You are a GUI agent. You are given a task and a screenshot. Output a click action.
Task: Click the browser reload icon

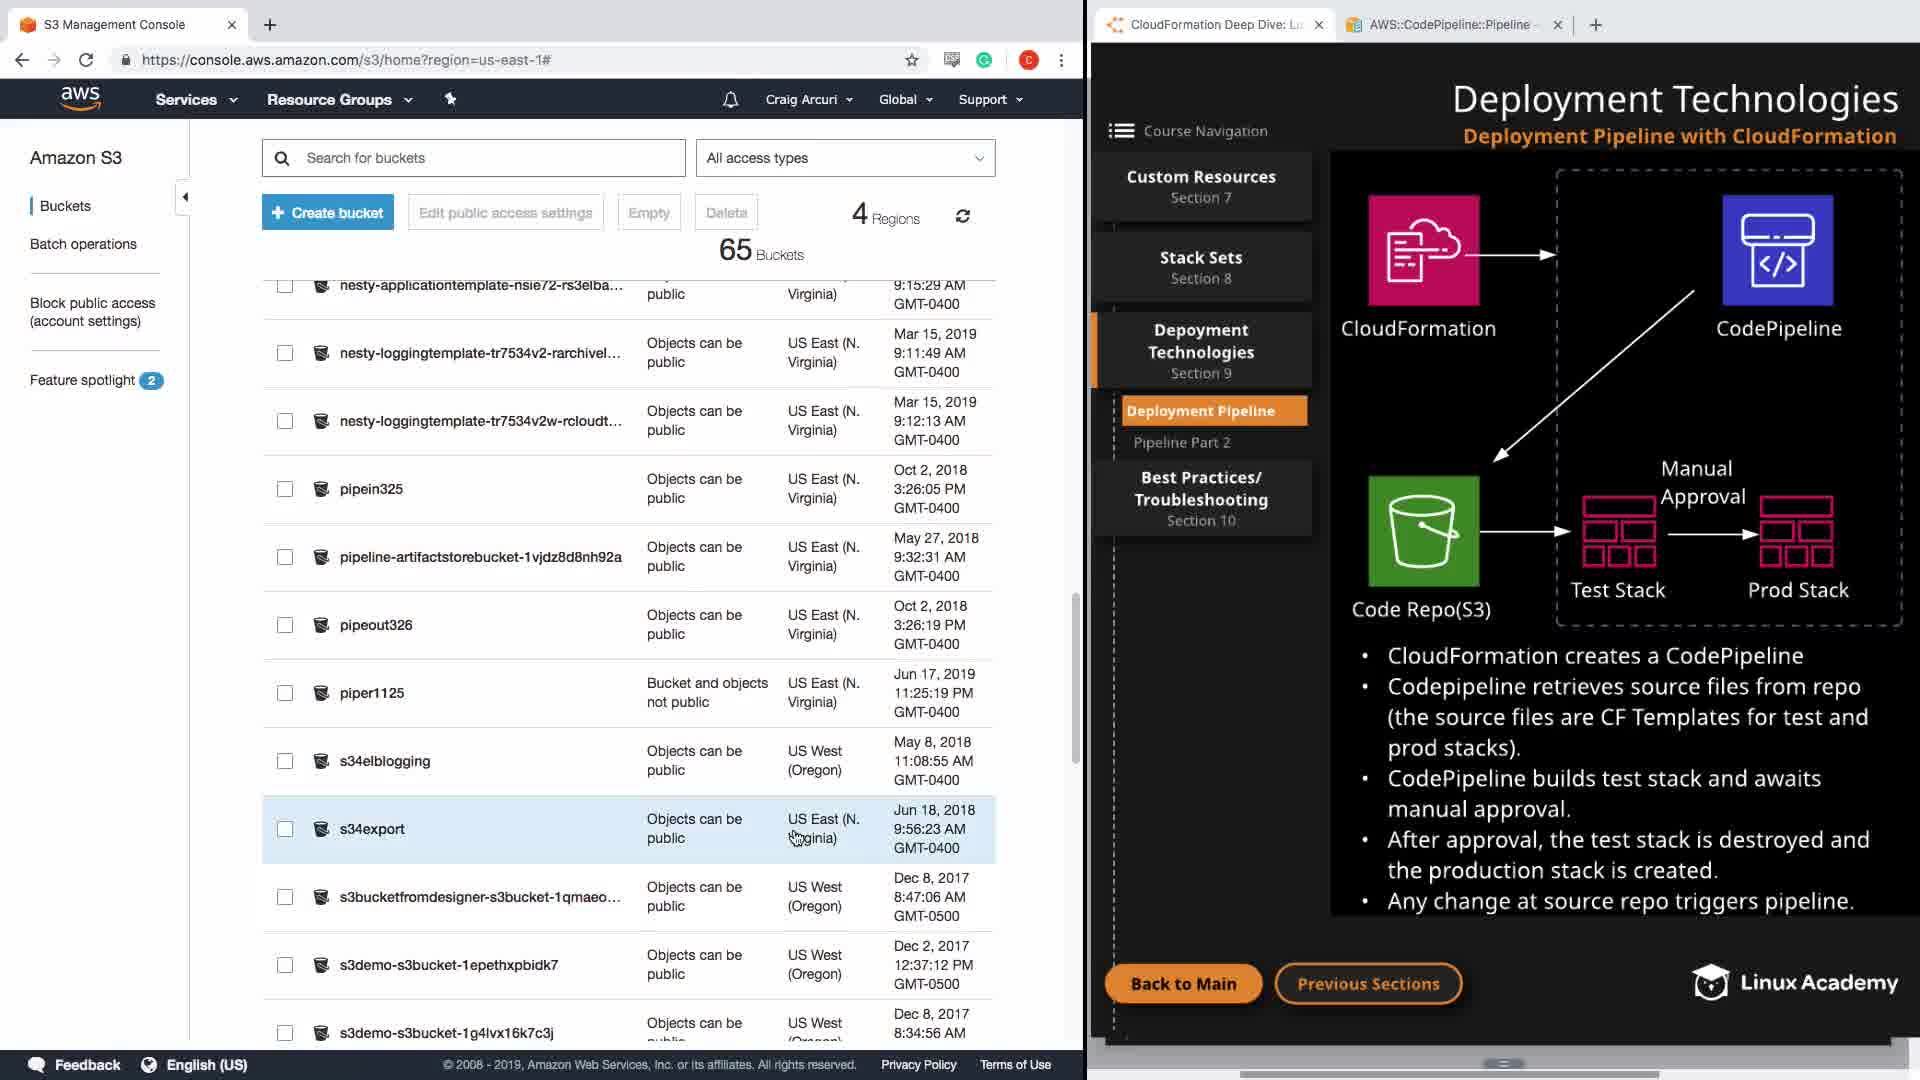pyautogui.click(x=86, y=60)
